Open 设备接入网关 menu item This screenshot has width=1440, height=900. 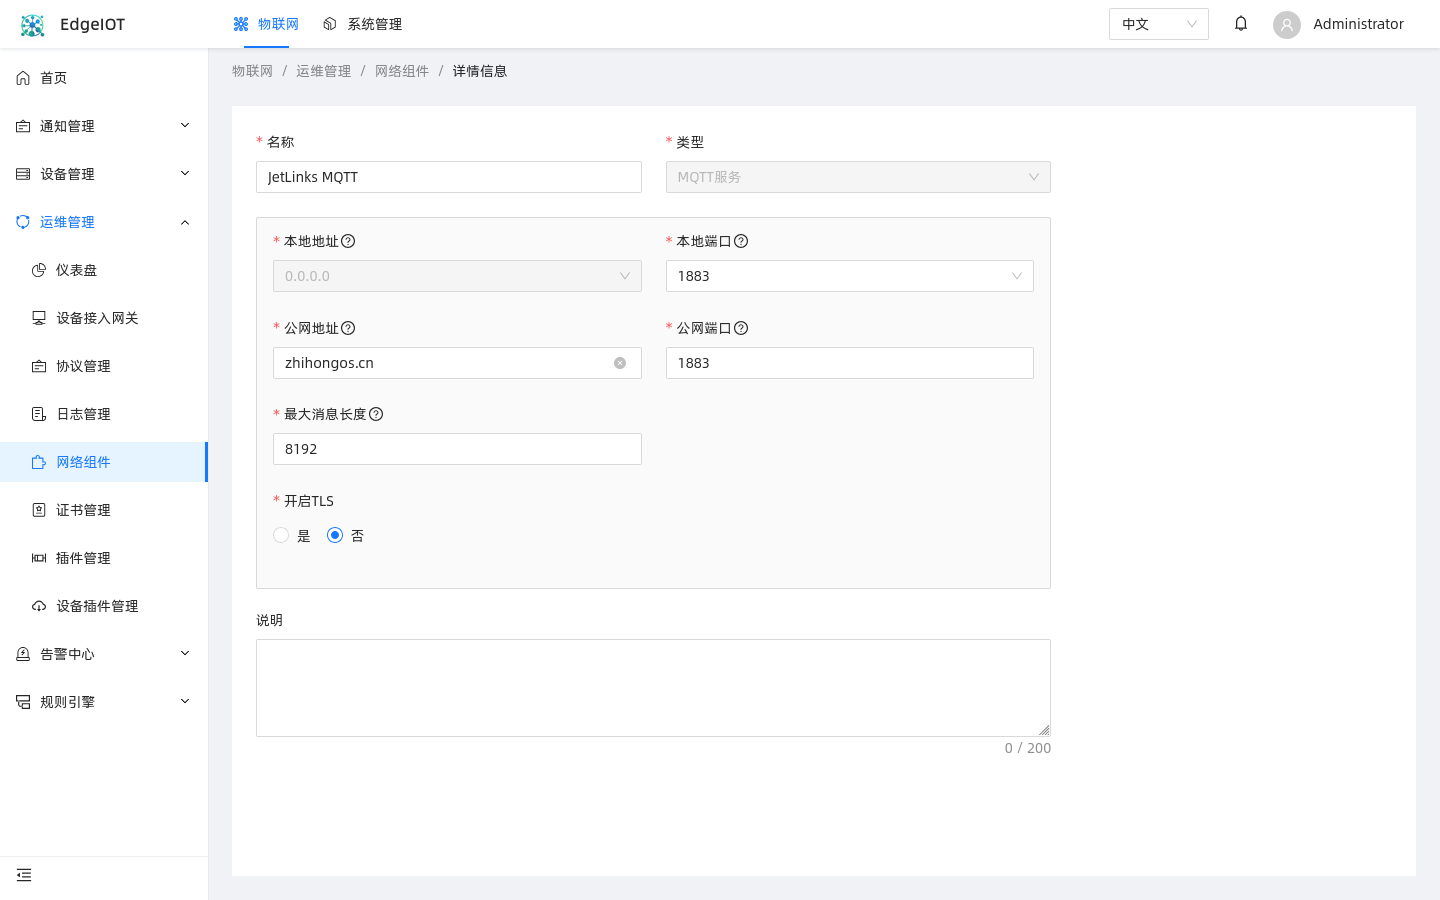[x=104, y=318]
